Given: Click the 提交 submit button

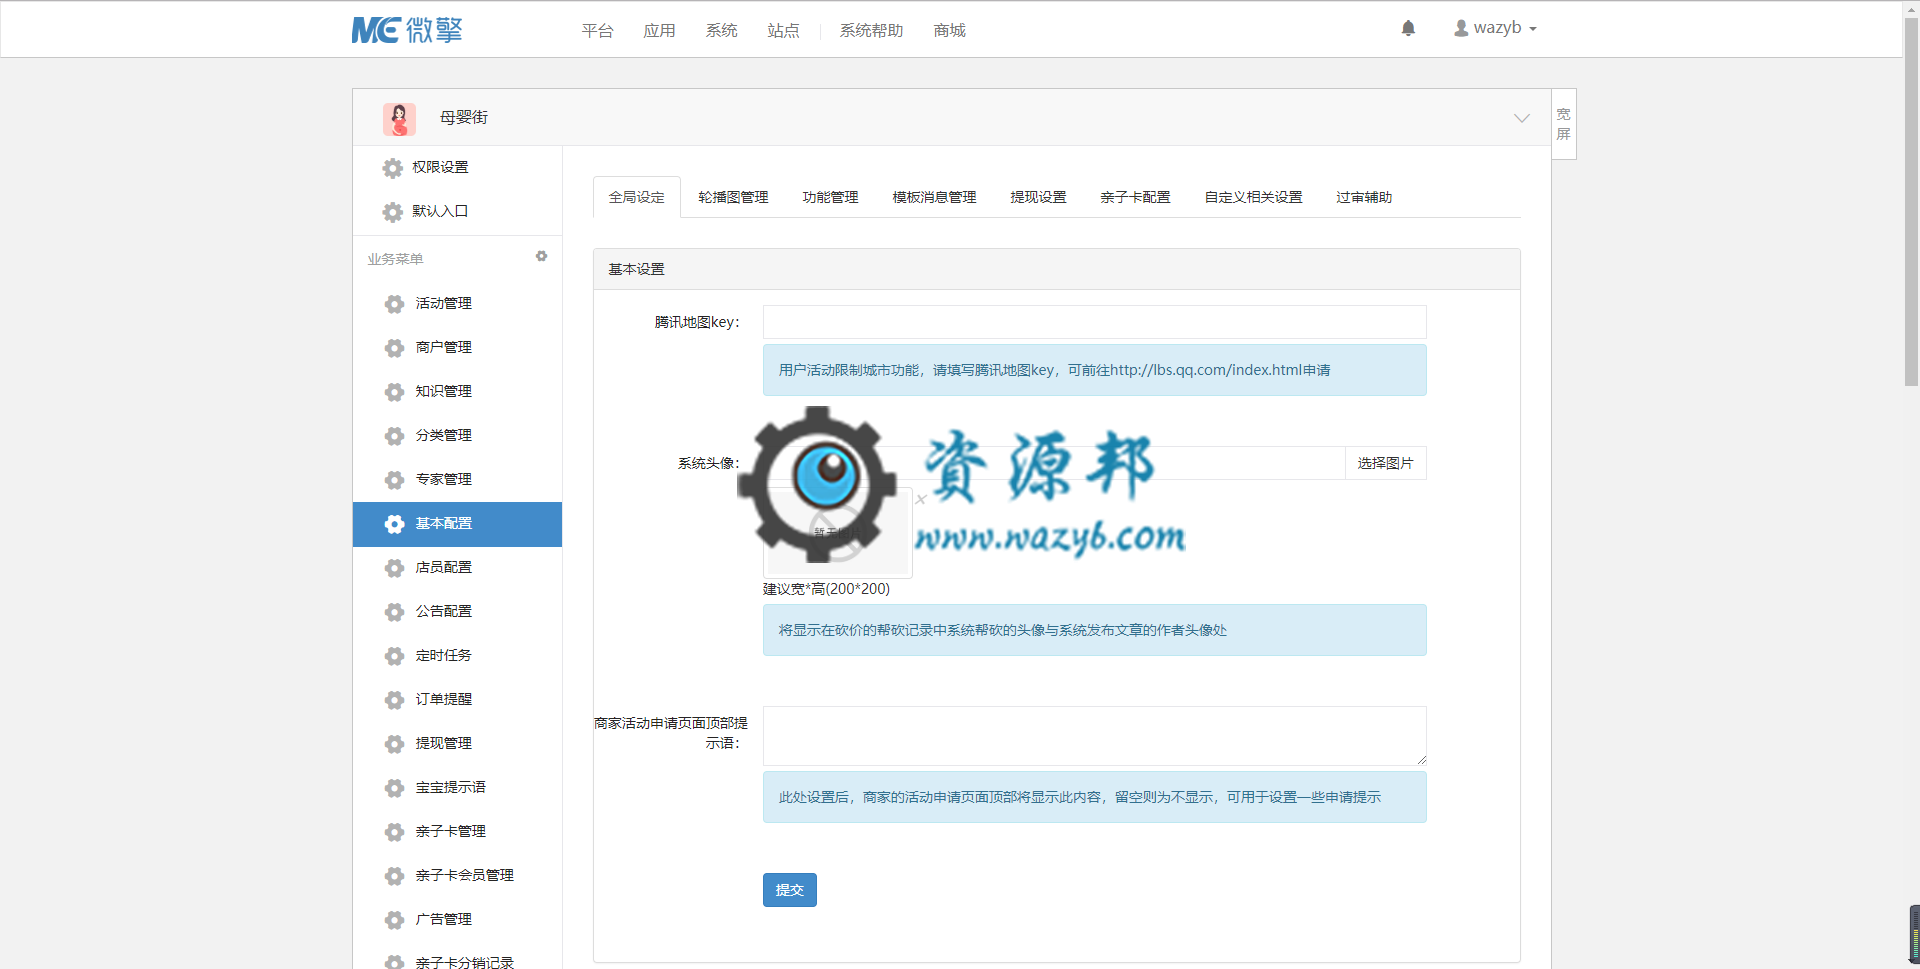Looking at the screenshot, I should click(789, 890).
